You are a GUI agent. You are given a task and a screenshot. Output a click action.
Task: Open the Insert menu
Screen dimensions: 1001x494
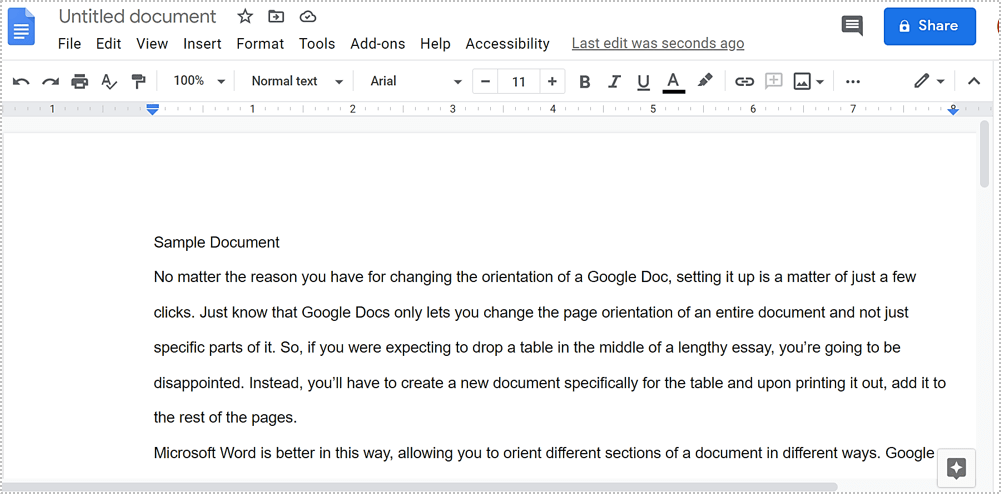point(202,44)
